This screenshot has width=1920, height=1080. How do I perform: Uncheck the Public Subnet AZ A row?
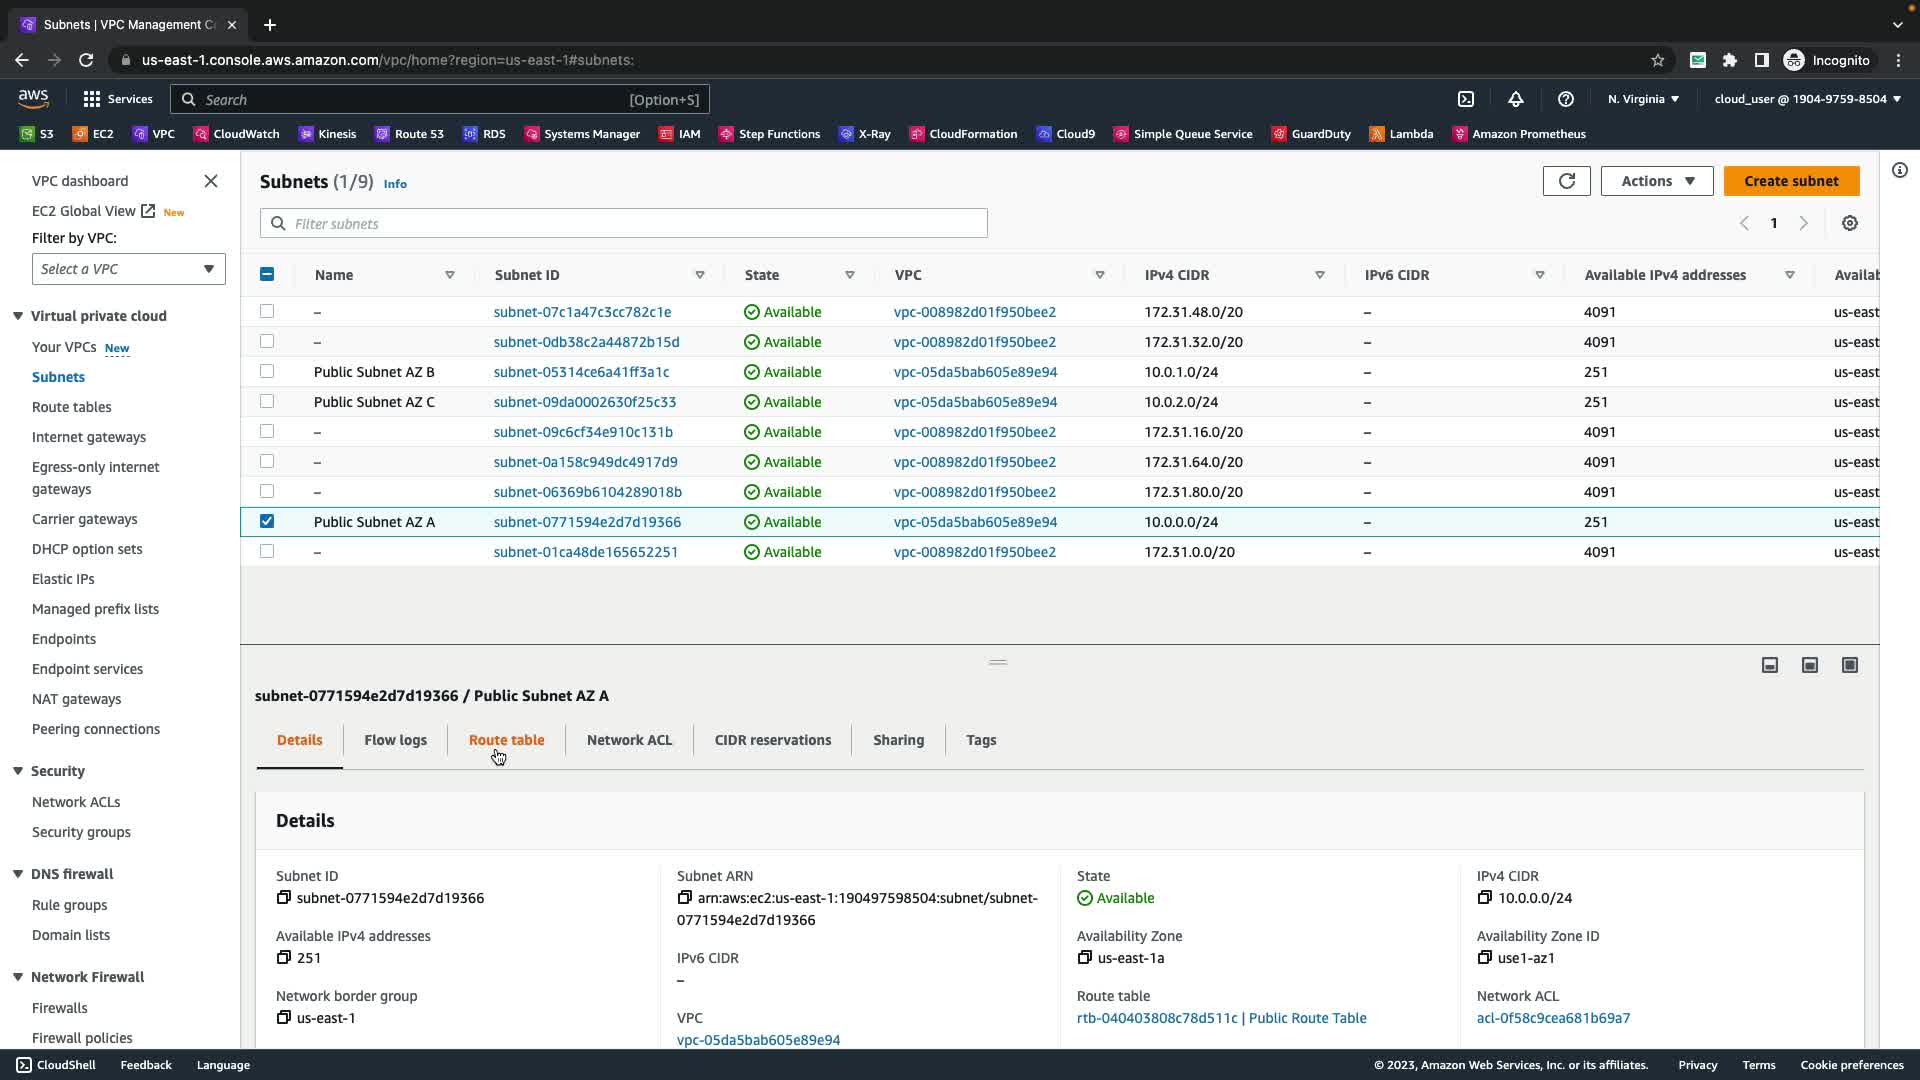[x=267, y=521]
